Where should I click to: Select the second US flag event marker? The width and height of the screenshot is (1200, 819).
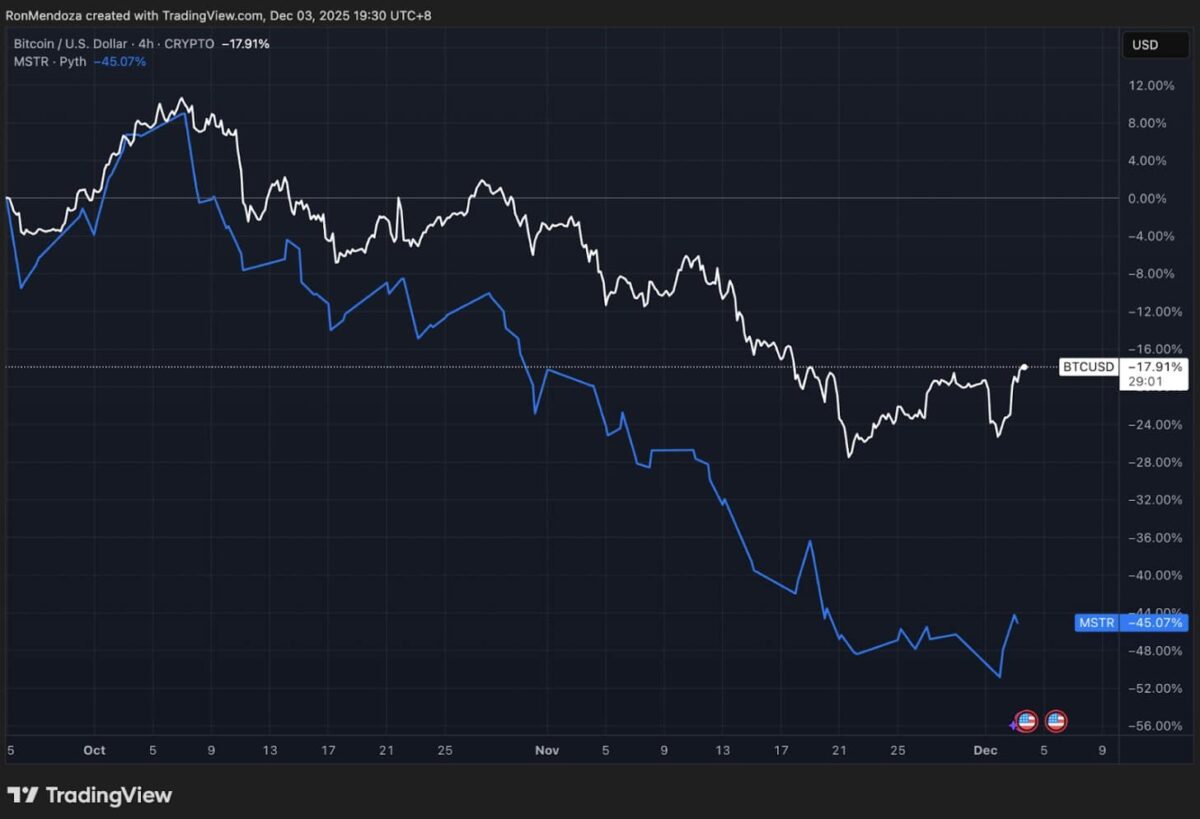[1057, 720]
